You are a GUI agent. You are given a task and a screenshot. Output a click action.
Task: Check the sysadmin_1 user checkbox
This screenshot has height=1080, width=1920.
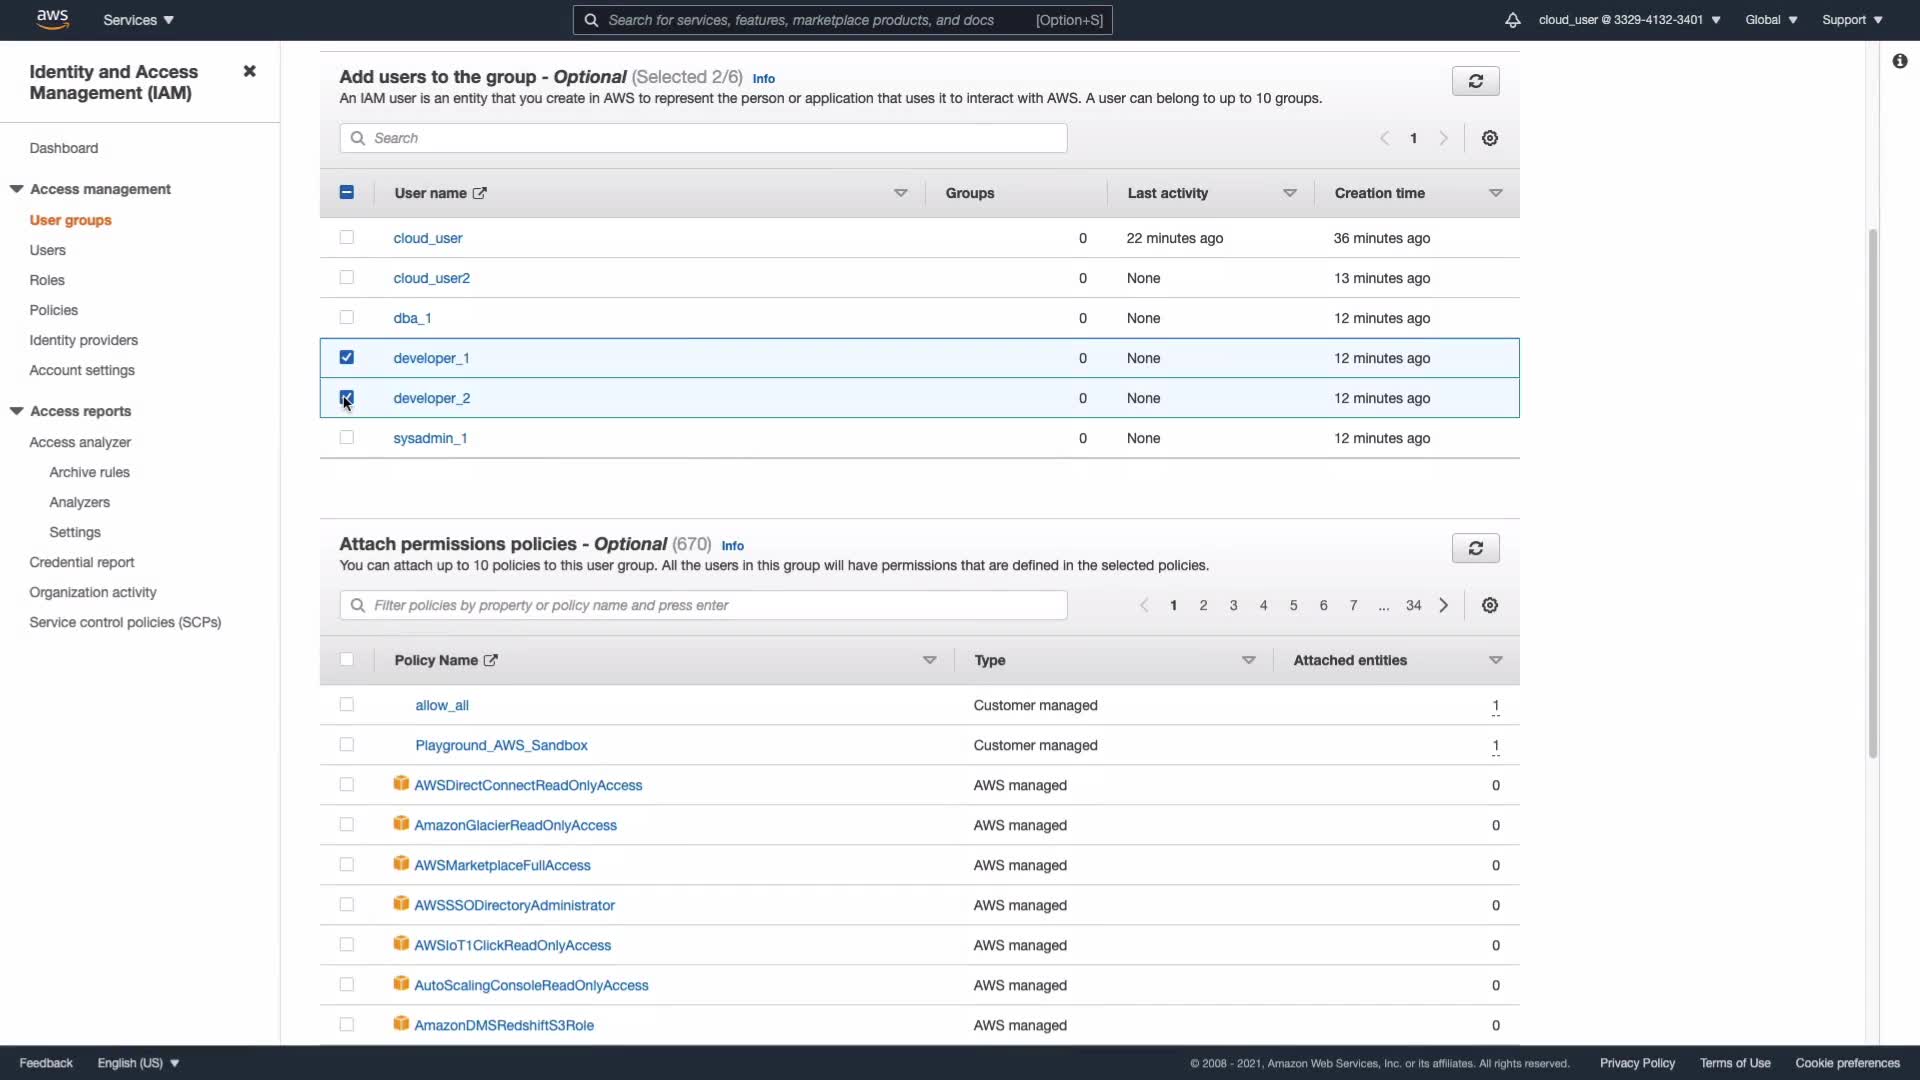click(346, 437)
